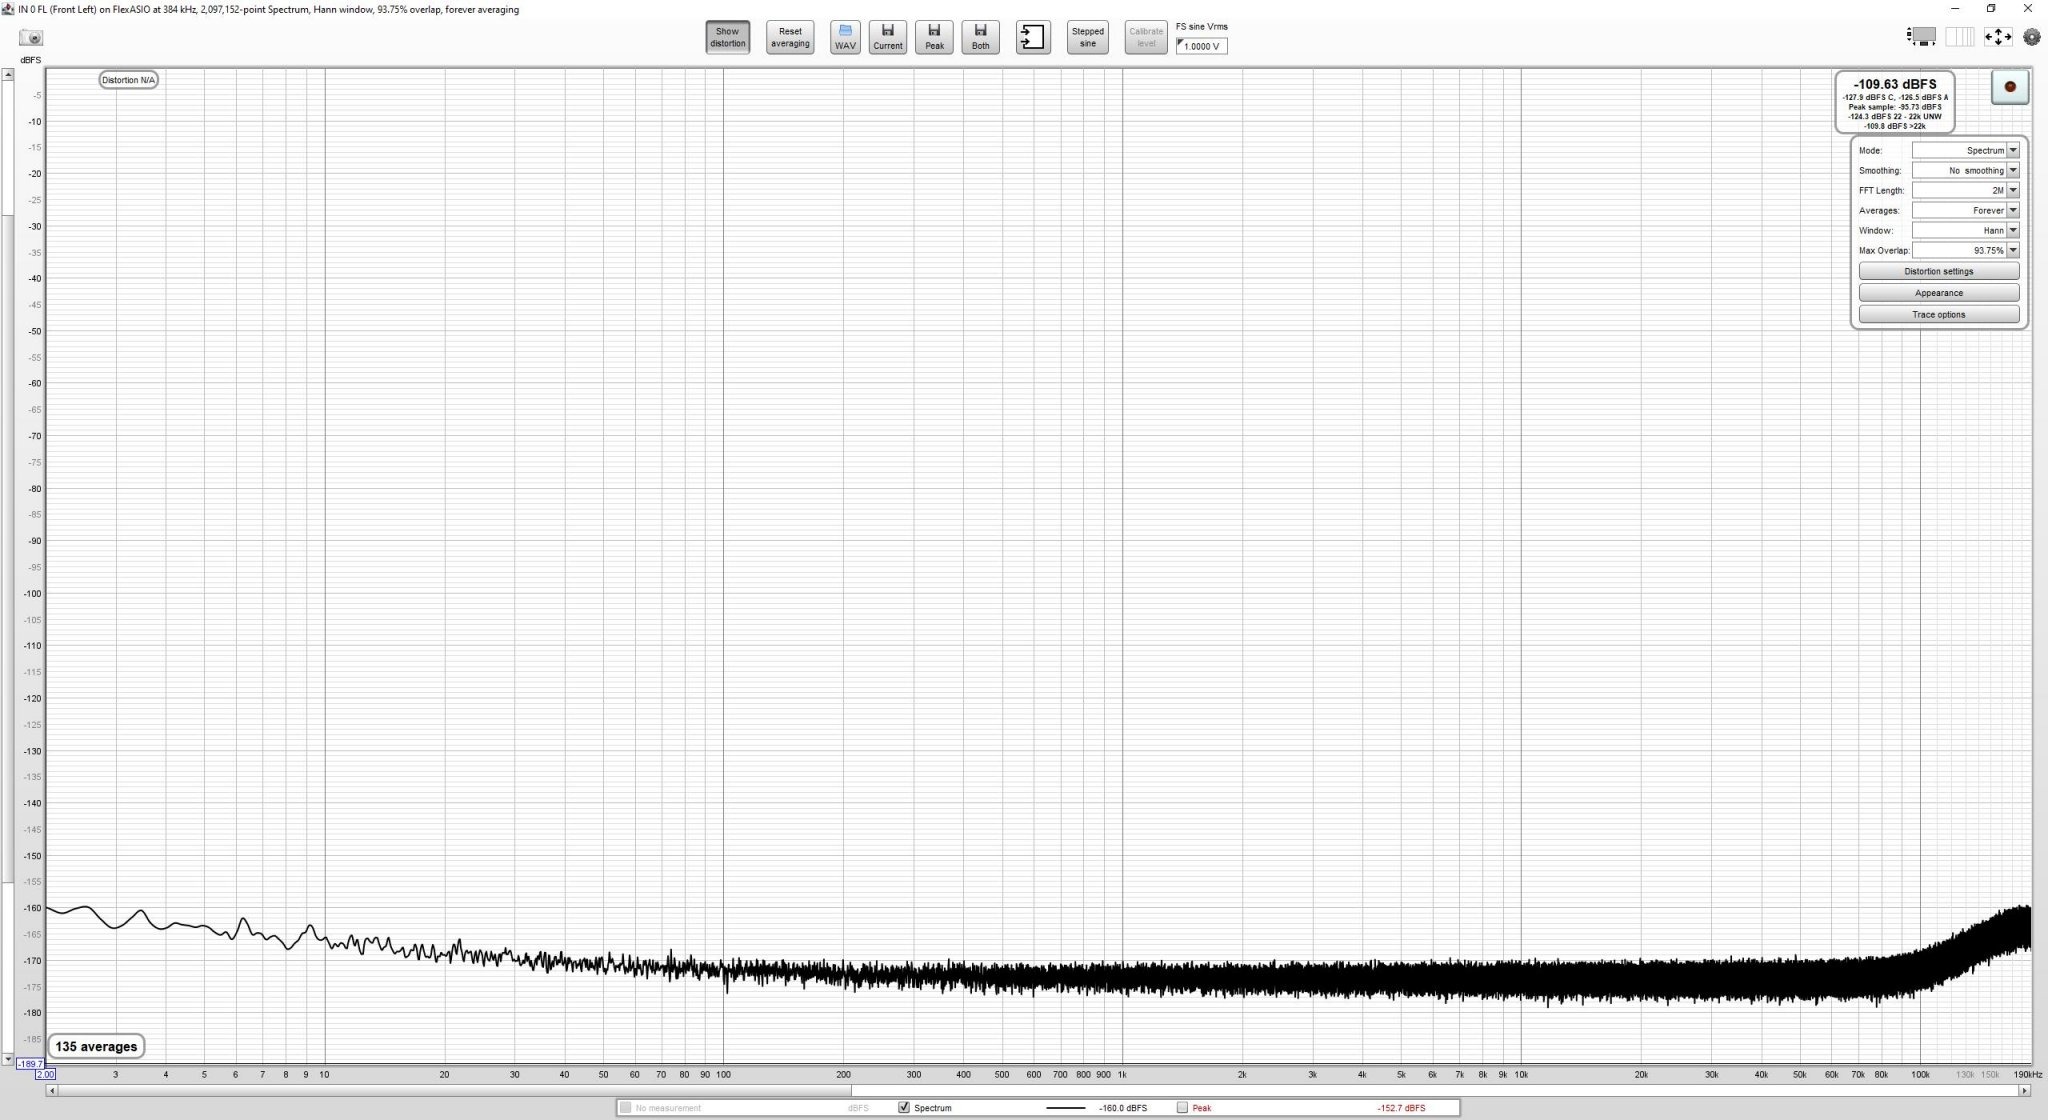This screenshot has height=1120, width=2048.
Task: Open Trace options
Action: click(x=1938, y=314)
